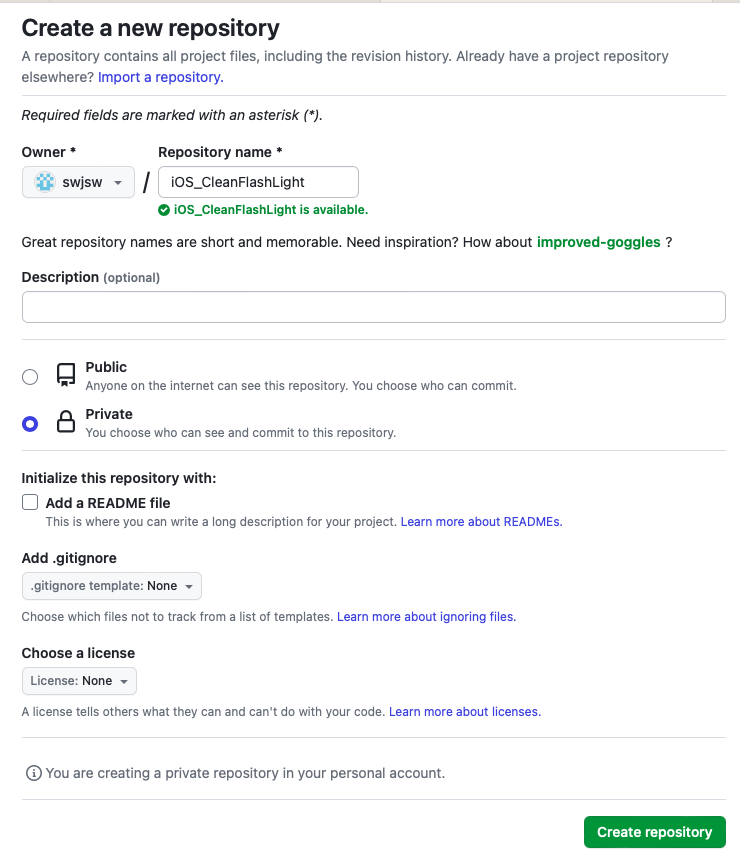Expand the .gitignore template dropdown

click(x=112, y=586)
